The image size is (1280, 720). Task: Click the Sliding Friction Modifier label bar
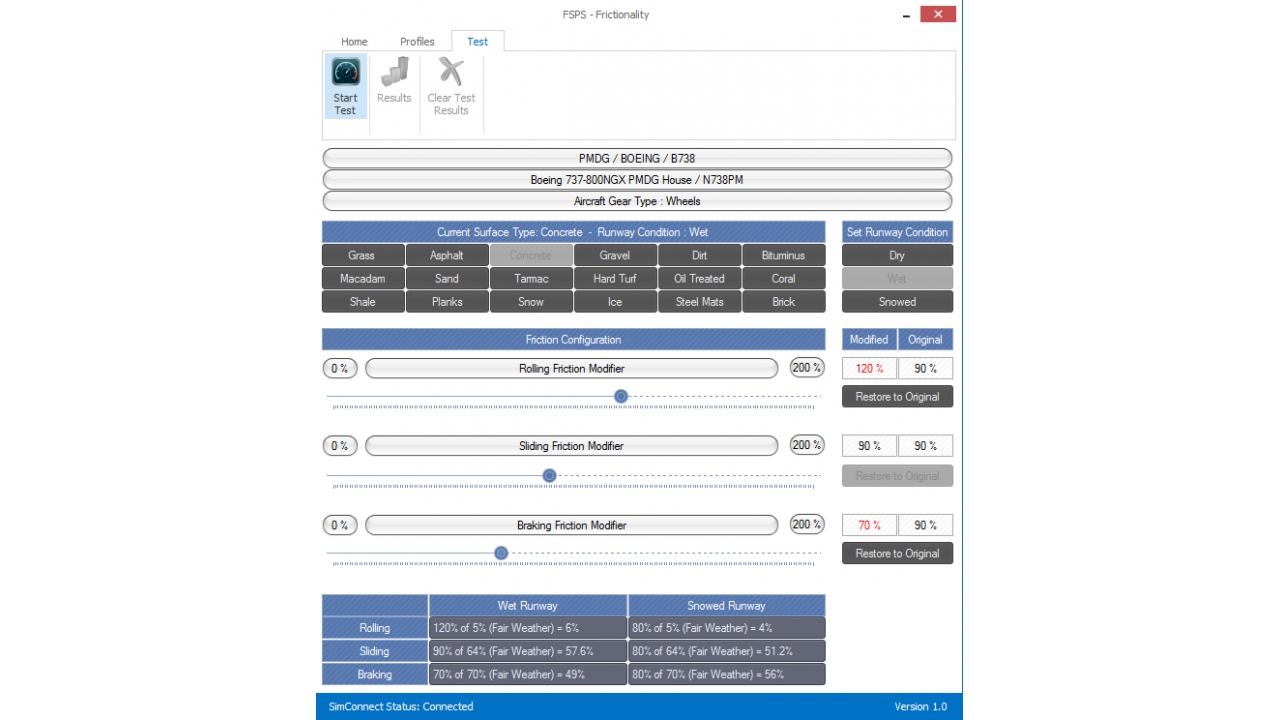571,445
